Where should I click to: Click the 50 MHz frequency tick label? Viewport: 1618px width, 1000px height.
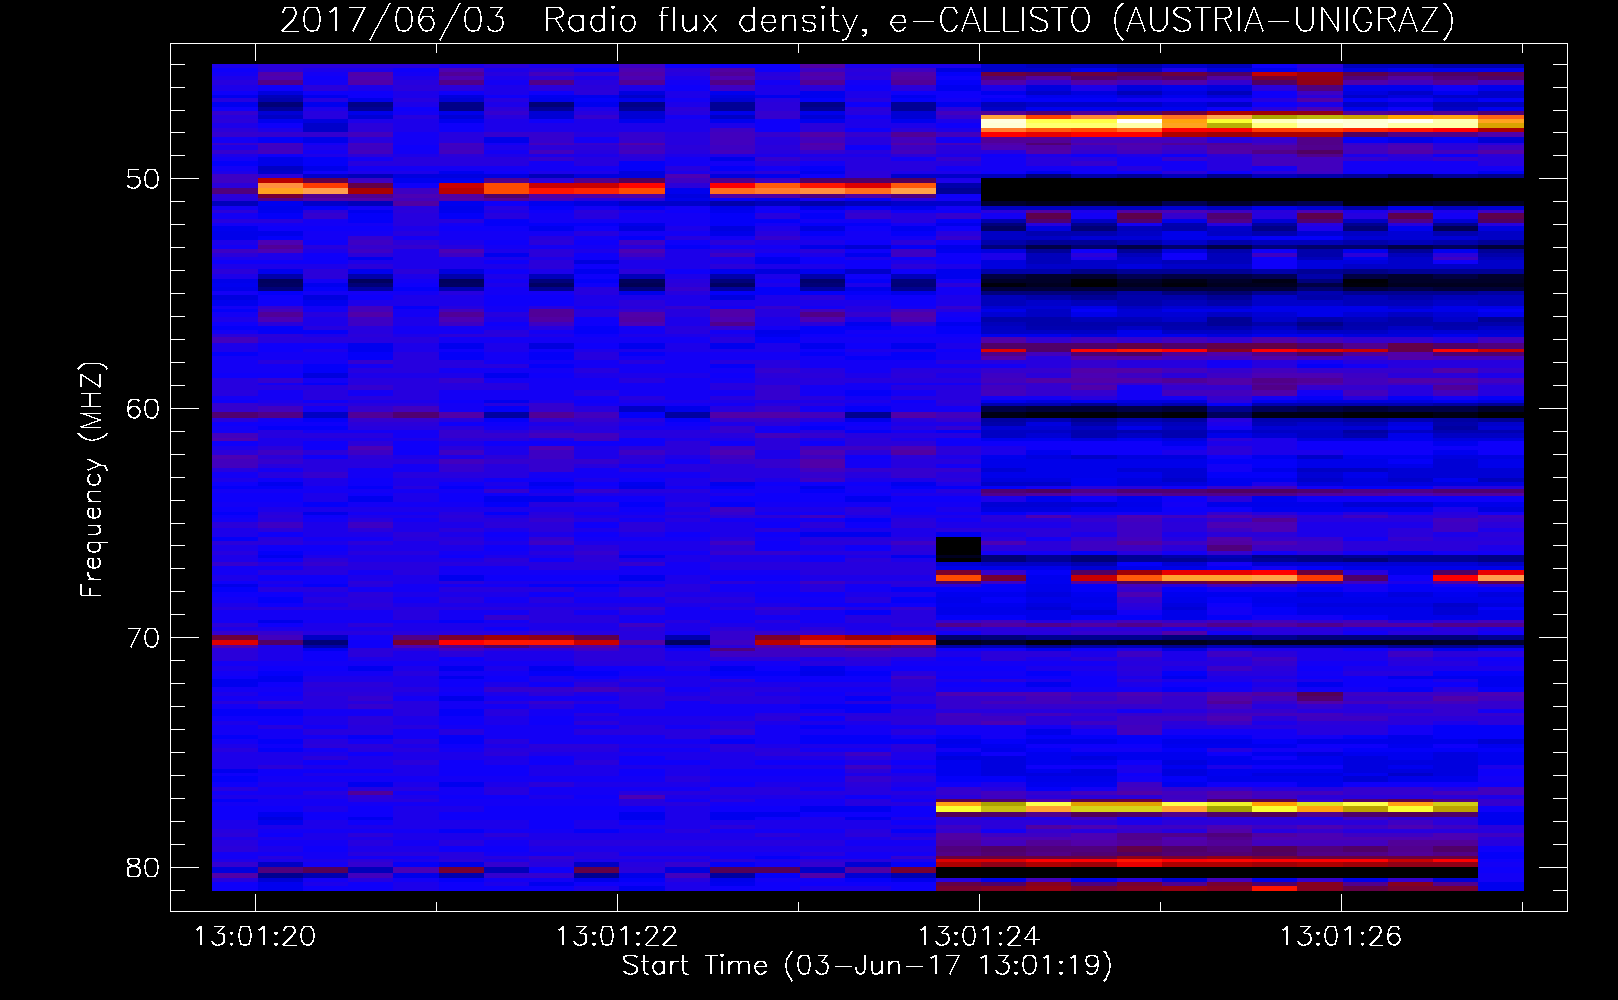(143, 180)
